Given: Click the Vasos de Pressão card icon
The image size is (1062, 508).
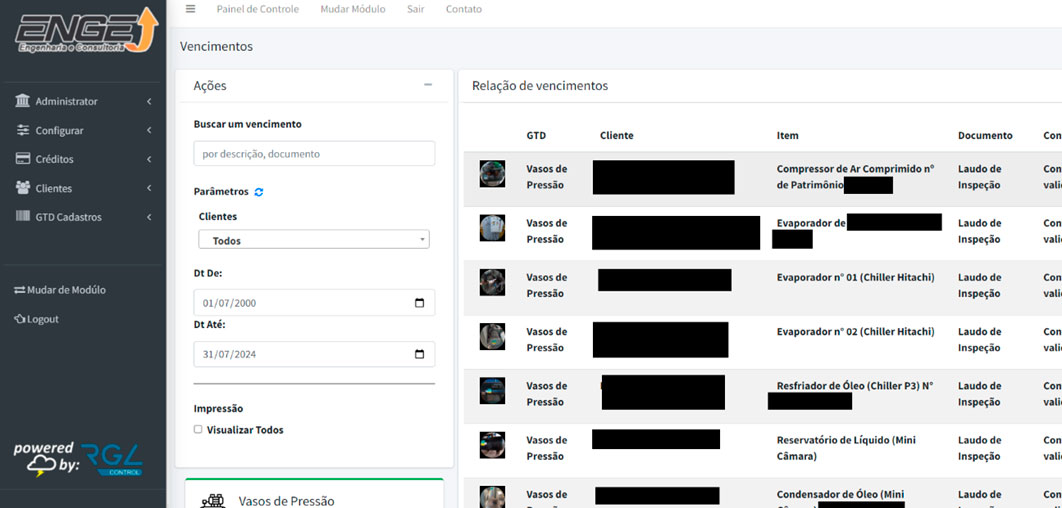Looking at the screenshot, I should 212,501.
